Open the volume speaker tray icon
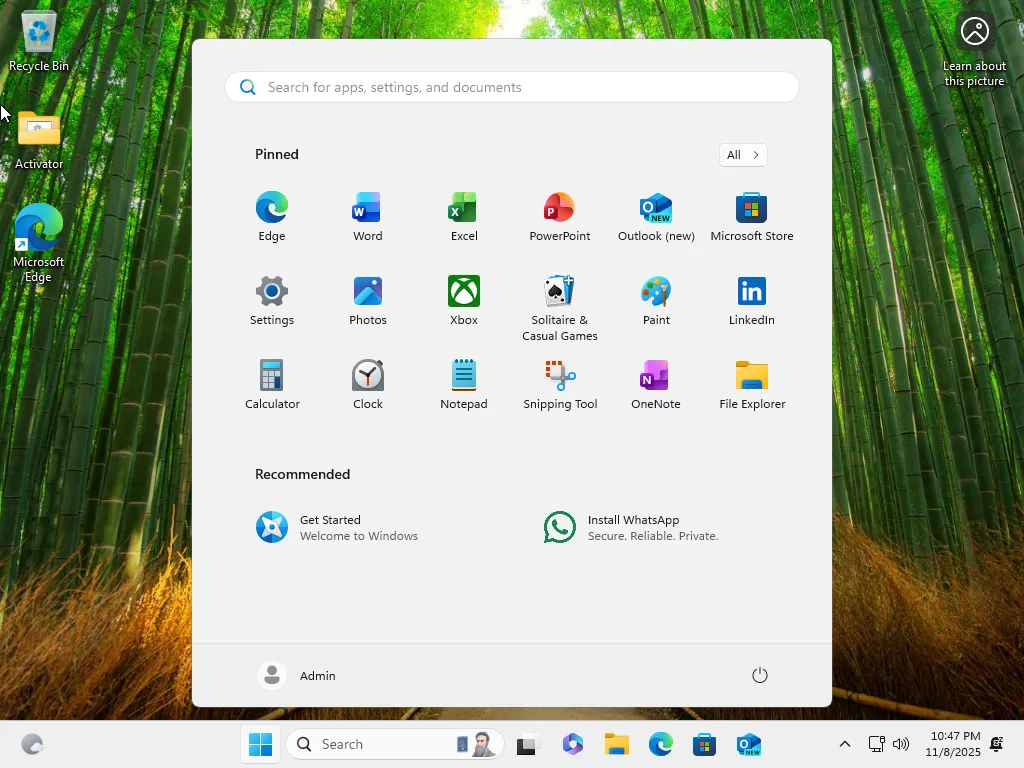The width and height of the screenshot is (1024, 768). pos(901,744)
